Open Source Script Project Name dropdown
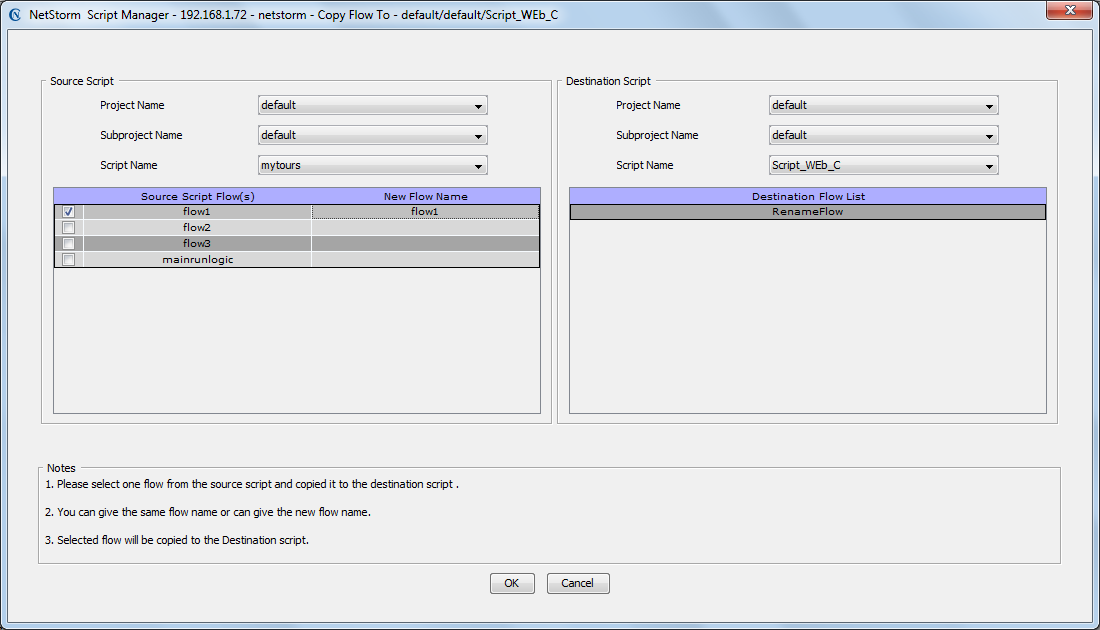The height and width of the screenshot is (630, 1100). [x=373, y=105]
